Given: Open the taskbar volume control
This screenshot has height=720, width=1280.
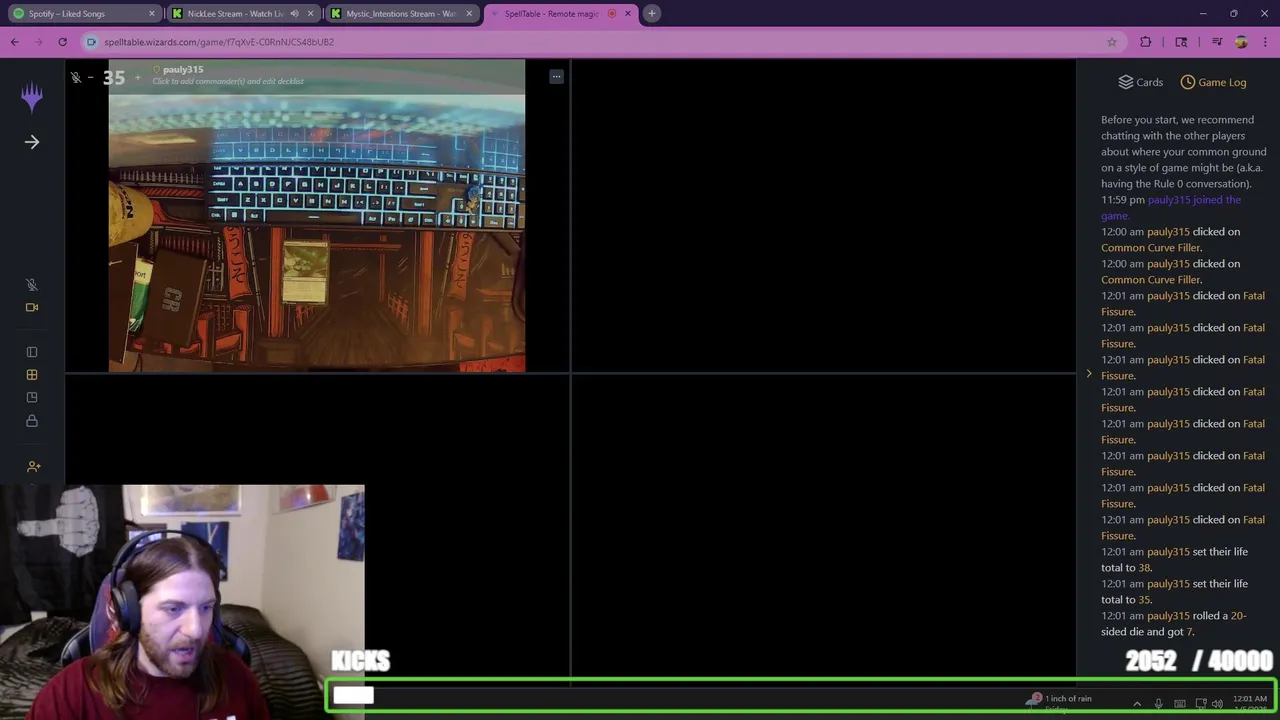Looking at the screenshot, I should pyautogui.click(x=1217, y=704).
